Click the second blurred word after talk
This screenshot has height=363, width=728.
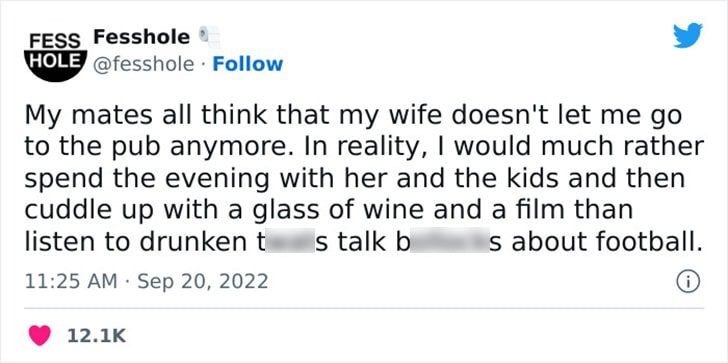click(447, 241)
